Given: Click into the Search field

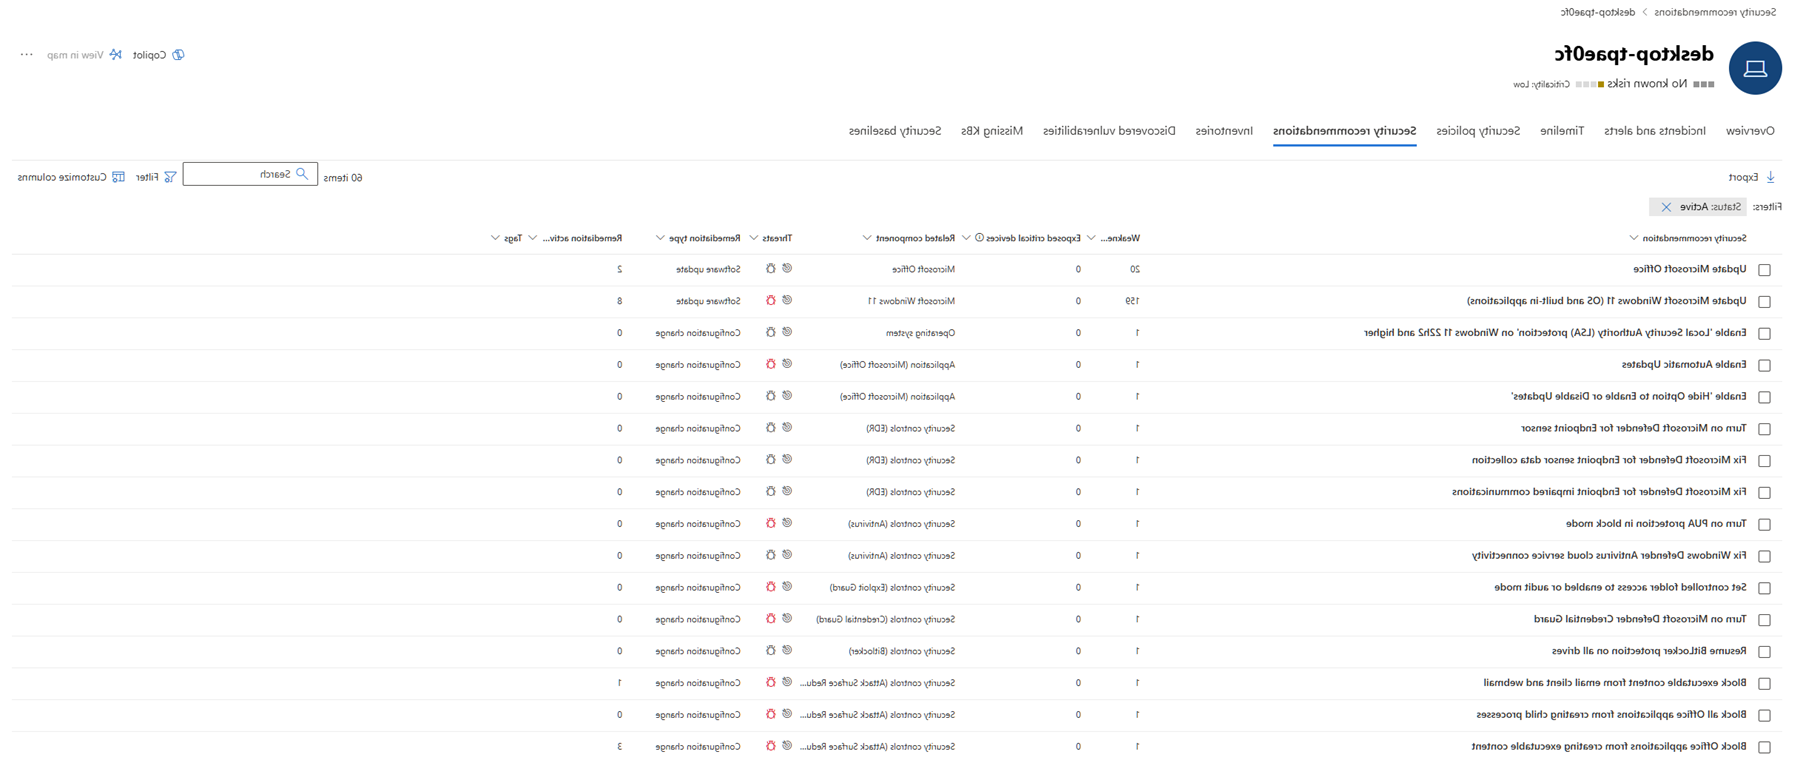Looking at the screenshot, I should point(250,174).
